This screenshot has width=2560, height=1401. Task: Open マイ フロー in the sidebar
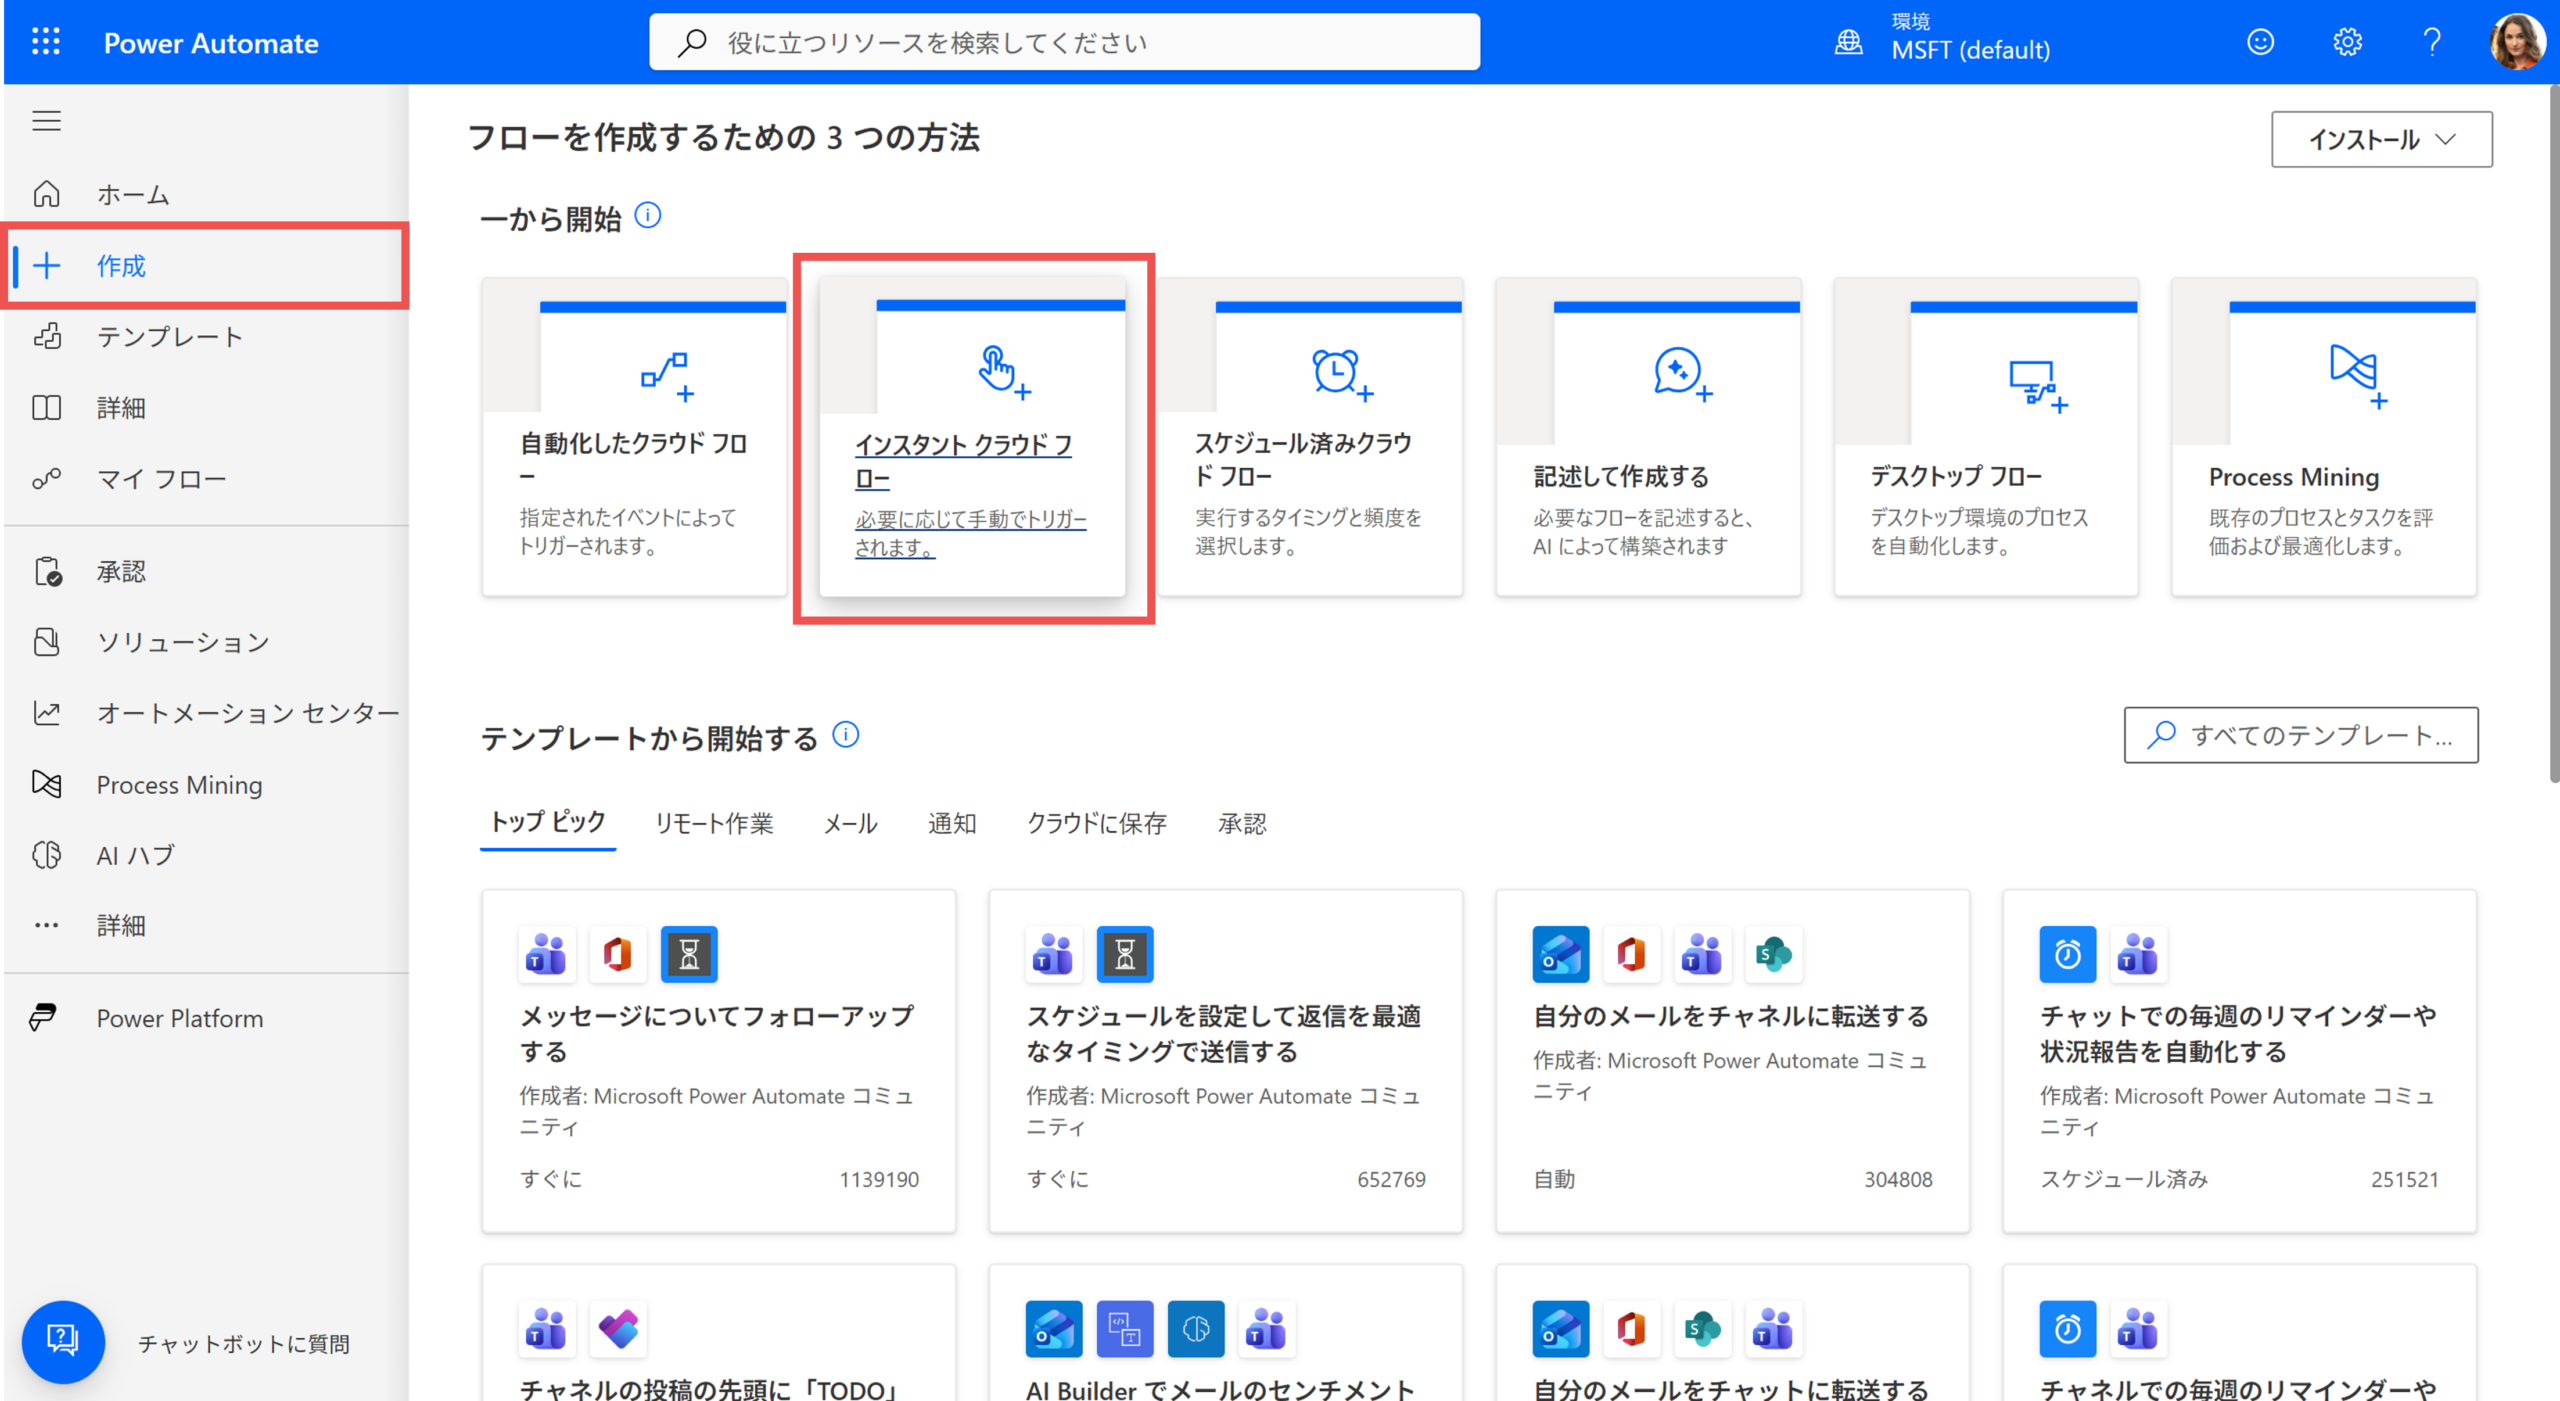pos(161,479)
